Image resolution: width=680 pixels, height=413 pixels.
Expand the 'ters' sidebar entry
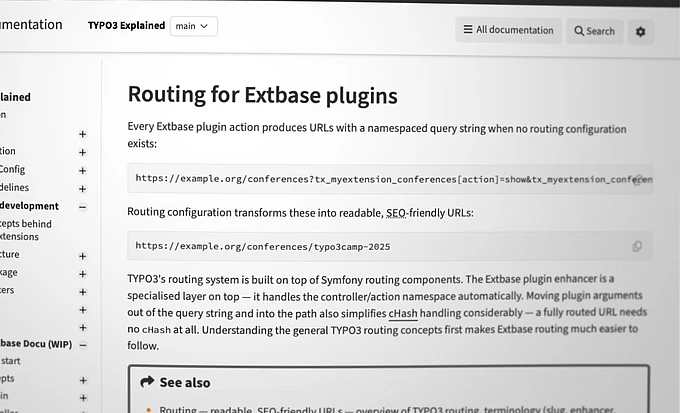pyautogui.click(x=82, y=292)
